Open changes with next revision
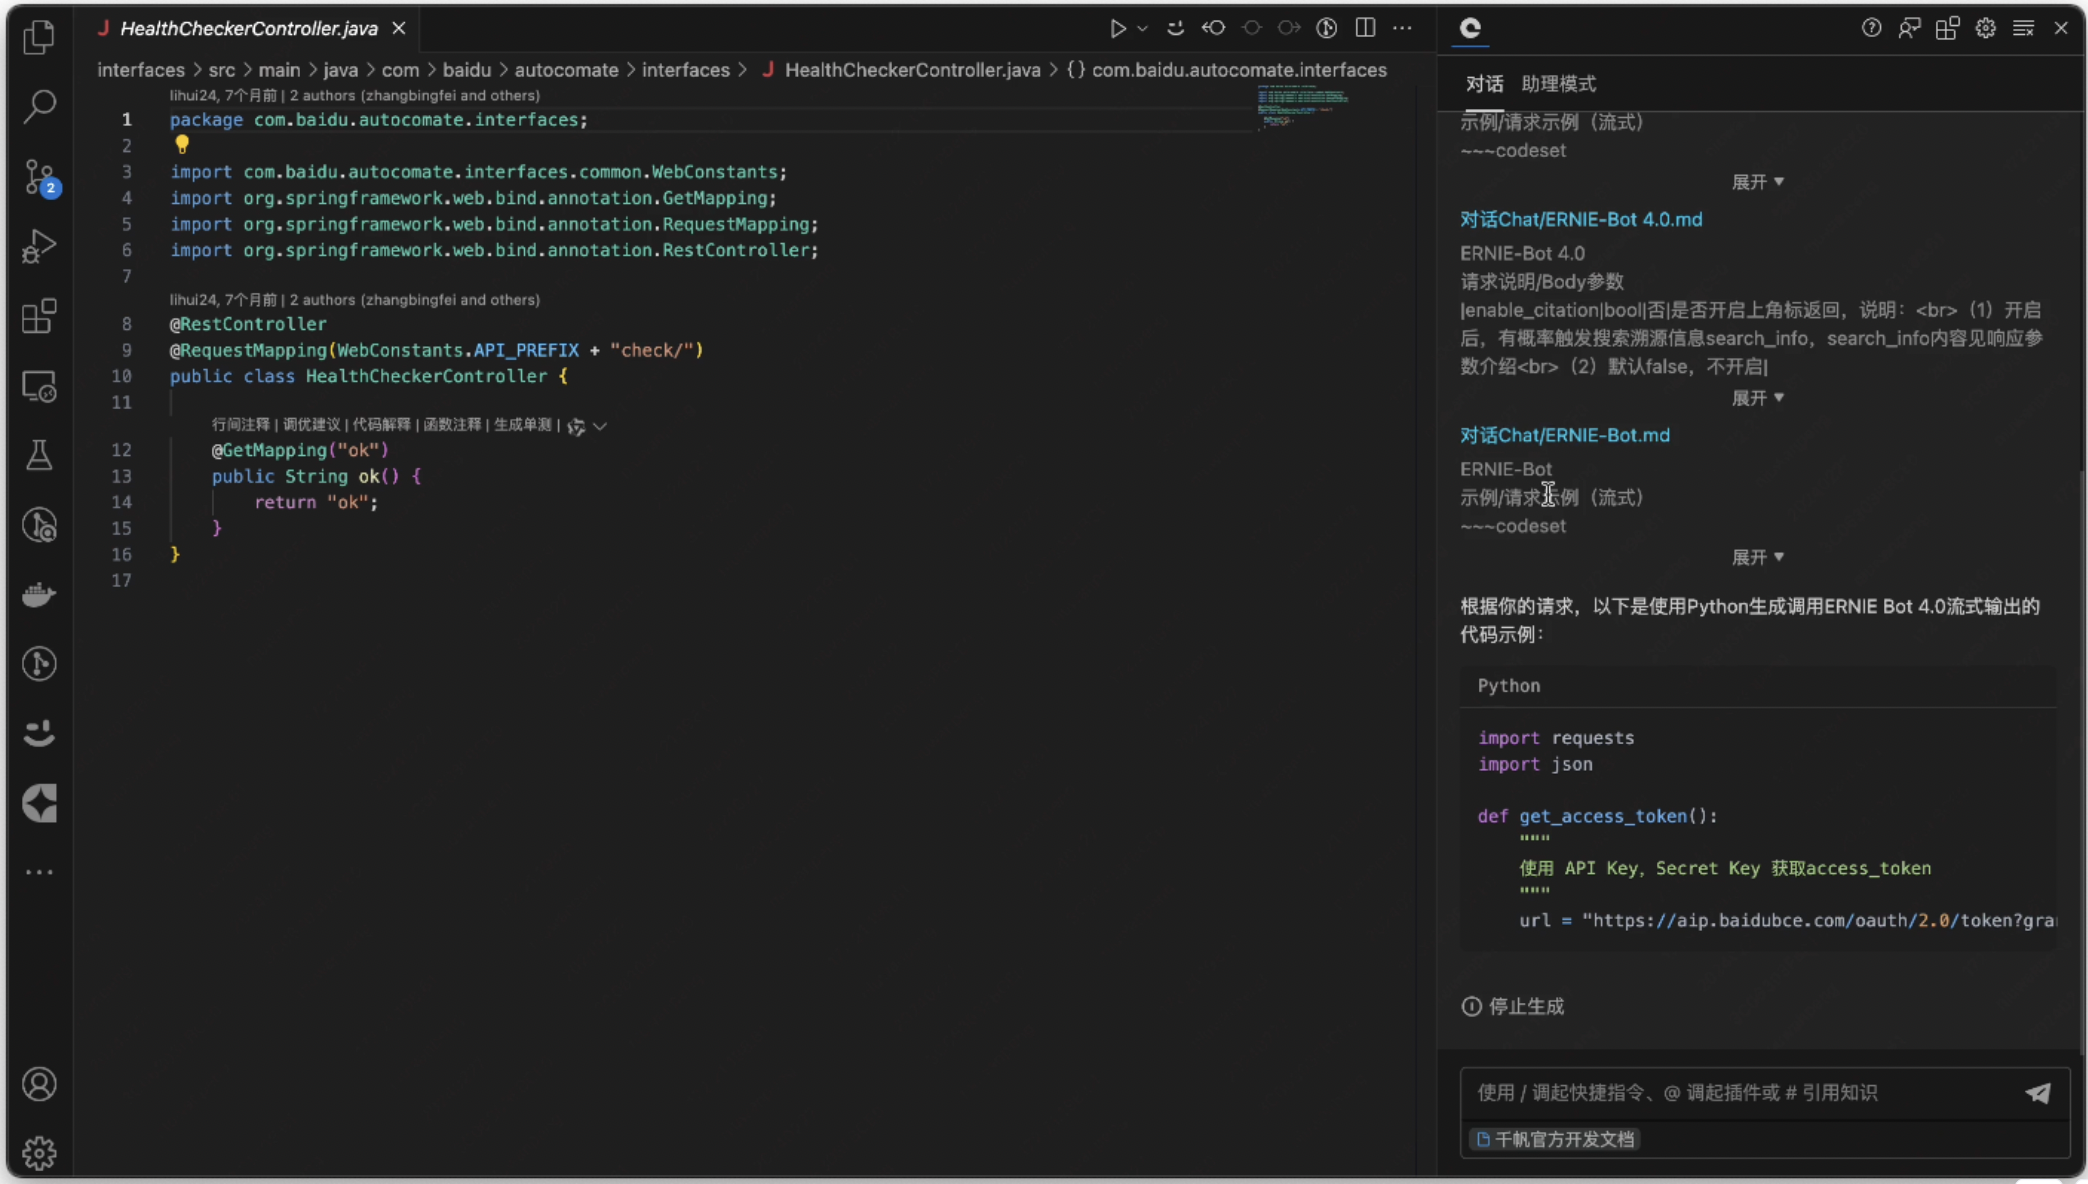The width and height of the screenshot is (2088, 1184). [x=1289, y=28]
